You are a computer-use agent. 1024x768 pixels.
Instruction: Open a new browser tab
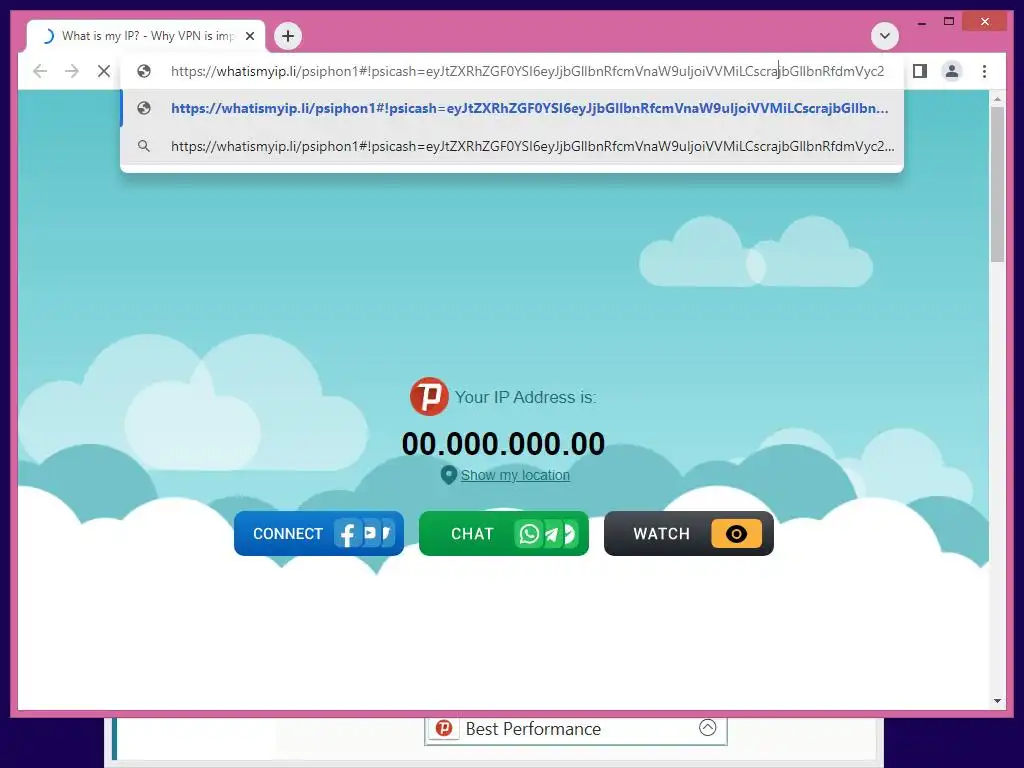(288, 36)
